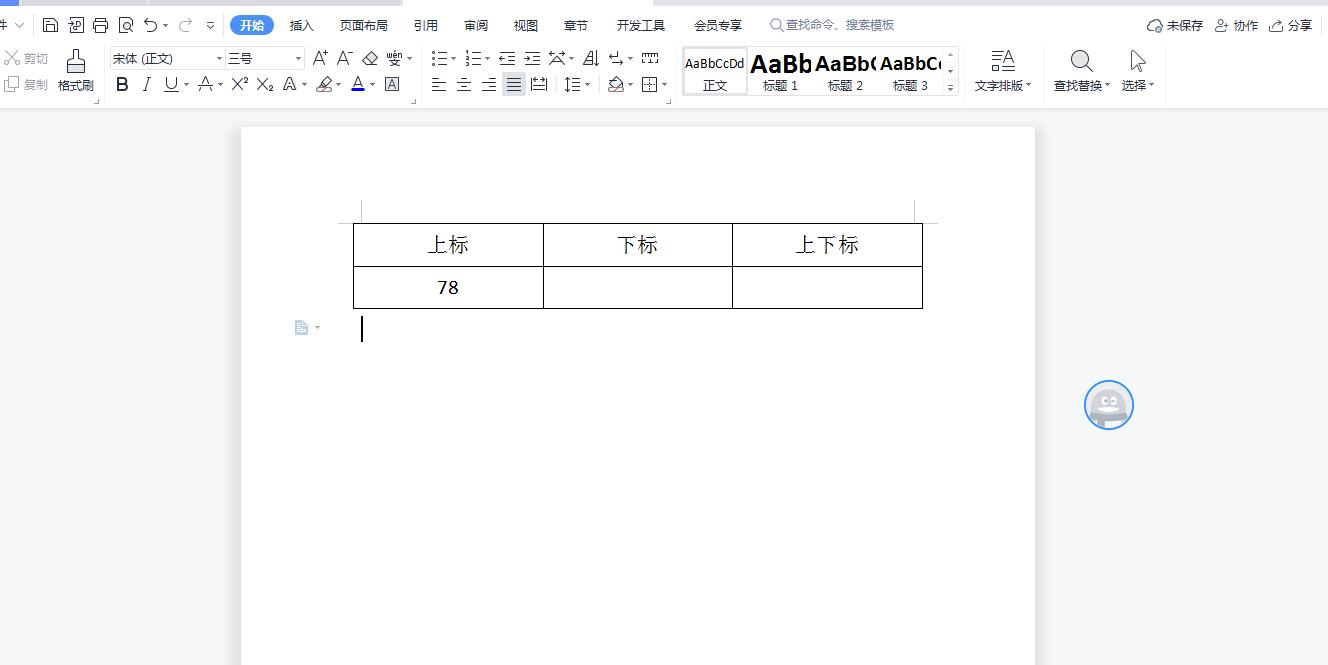Switch to the 引用 (References) tab
The height and width of the screenshot is (665, 1328).
pyautogui.click(x=425, y=25)
